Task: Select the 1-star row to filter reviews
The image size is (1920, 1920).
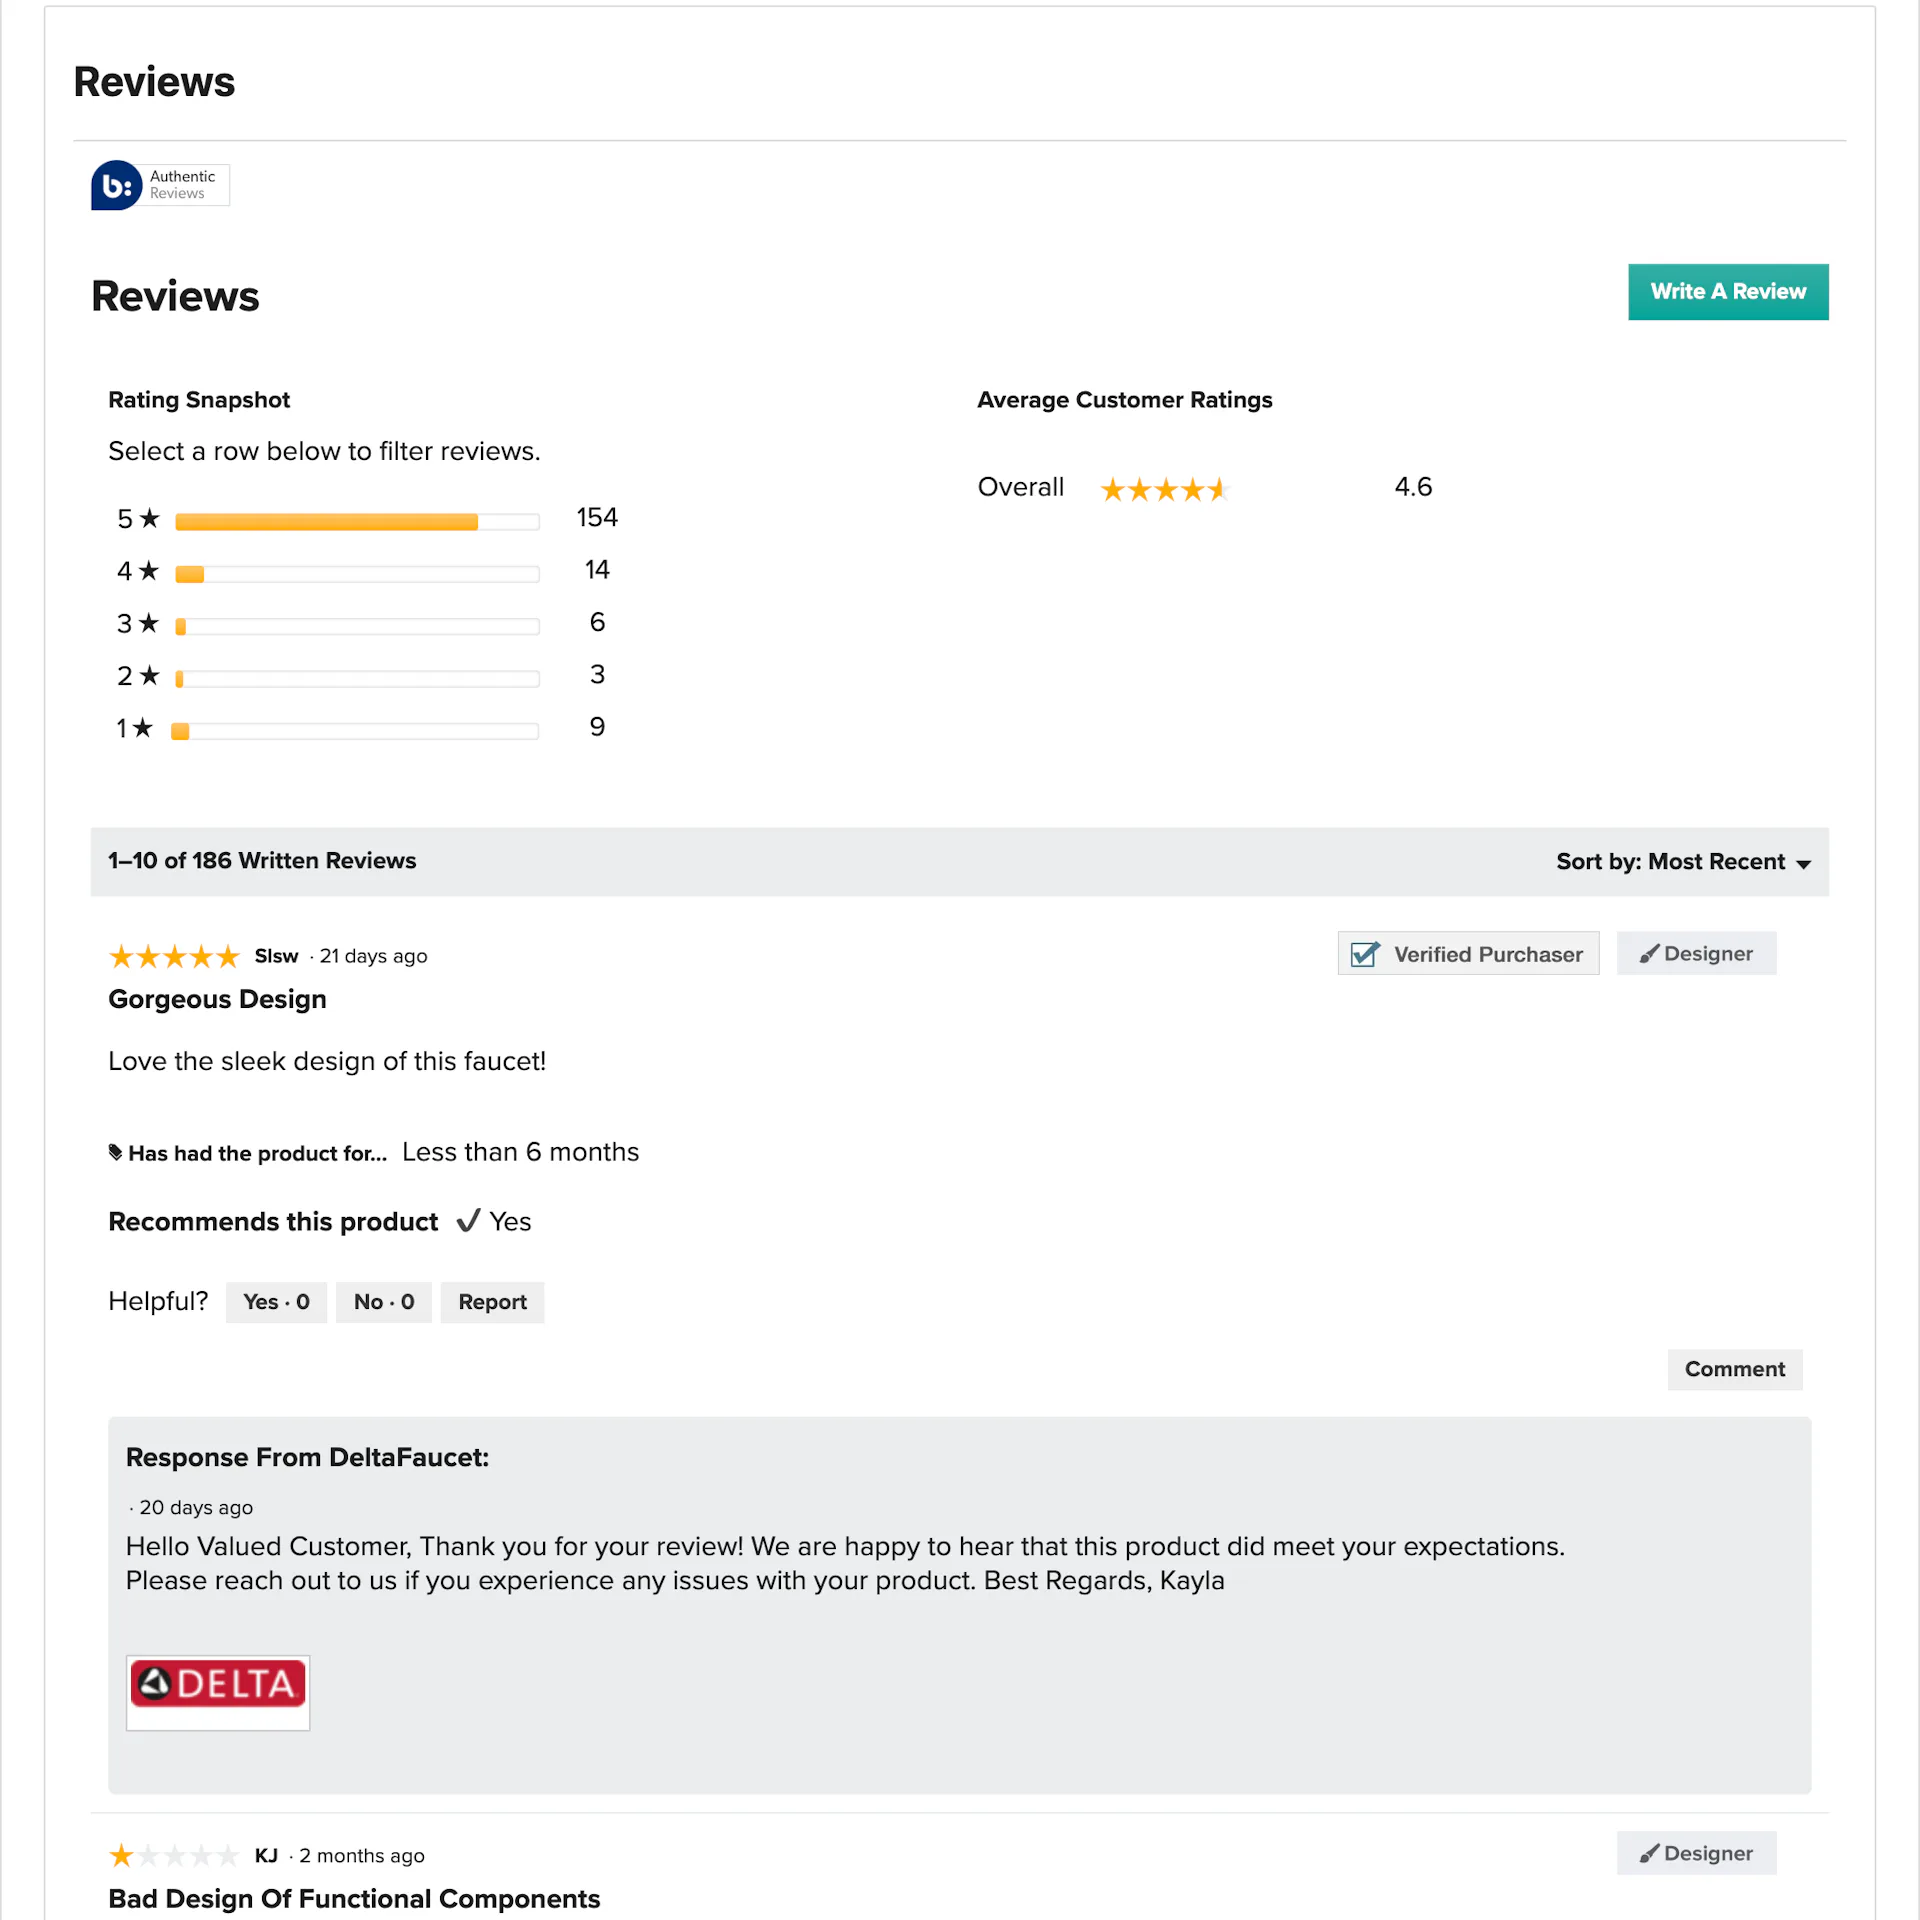Action: tap(356, 729)
